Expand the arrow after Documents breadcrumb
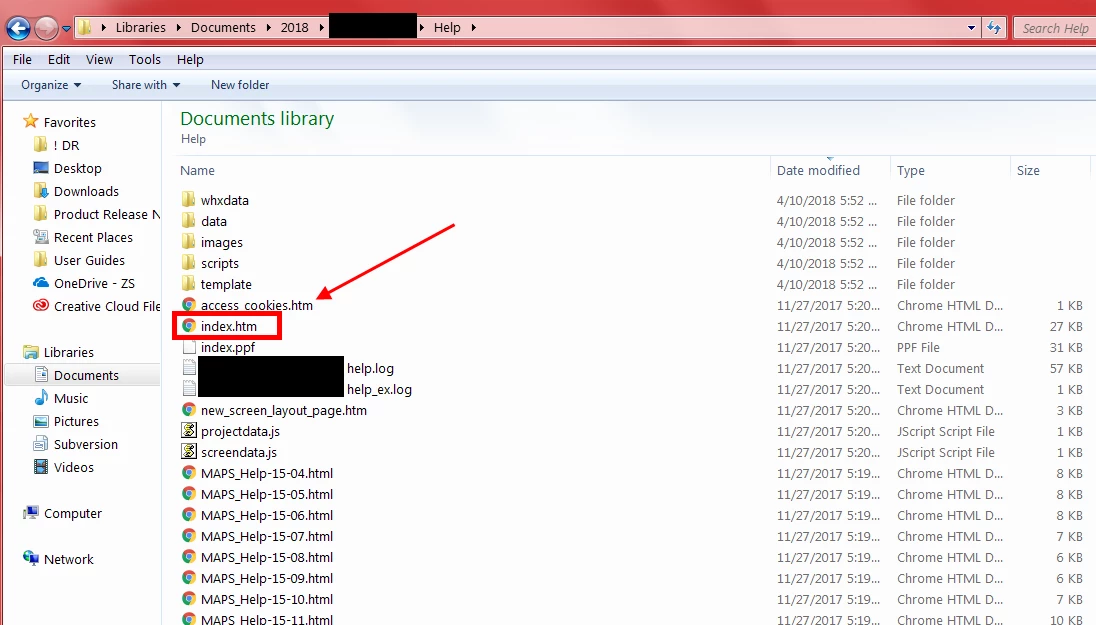The height and width of the screenshot is (625, 1096). (268, 27)
